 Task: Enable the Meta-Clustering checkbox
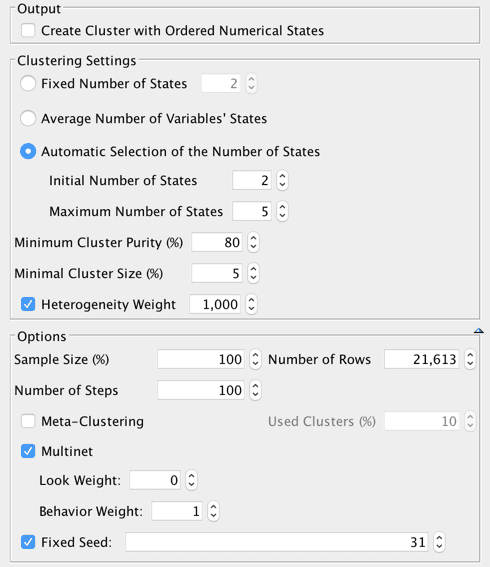tap(28, 421)
